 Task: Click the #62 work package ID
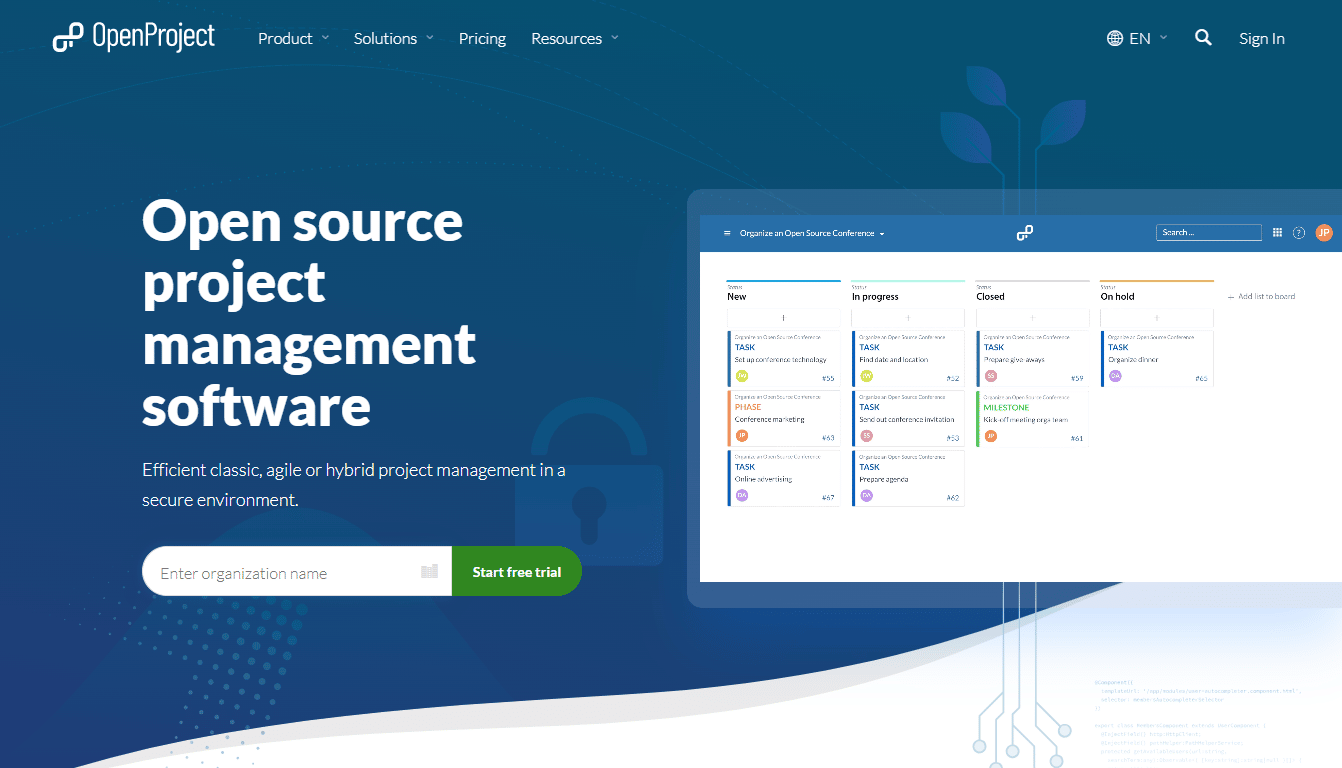tap(953, 498)
